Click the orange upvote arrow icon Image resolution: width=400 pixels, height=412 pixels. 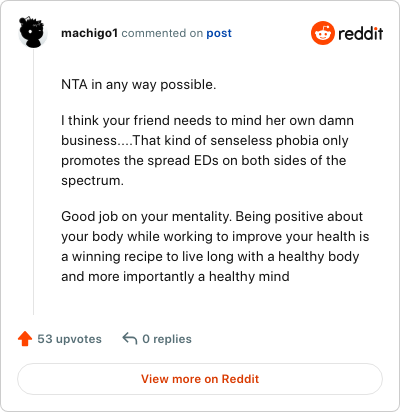tap(25, 339)
